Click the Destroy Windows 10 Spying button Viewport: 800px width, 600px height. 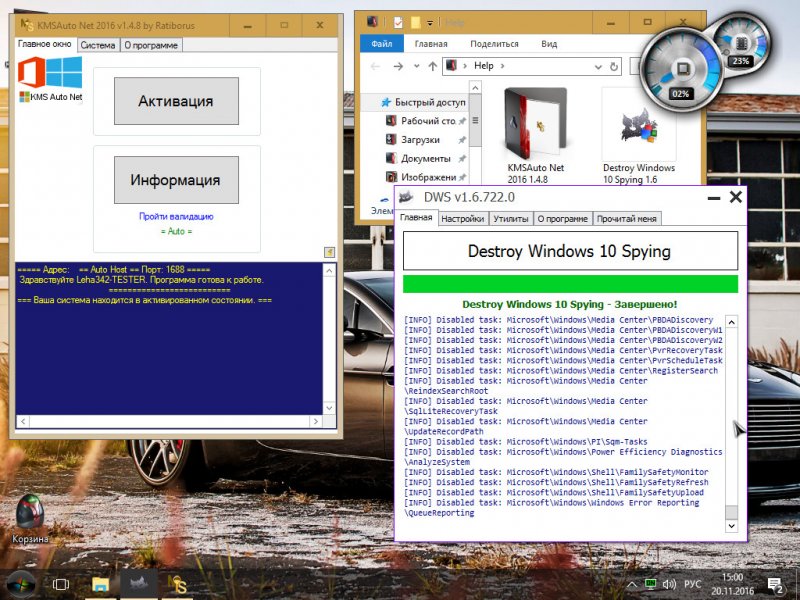pyautogui.click(x=570, y=251)
